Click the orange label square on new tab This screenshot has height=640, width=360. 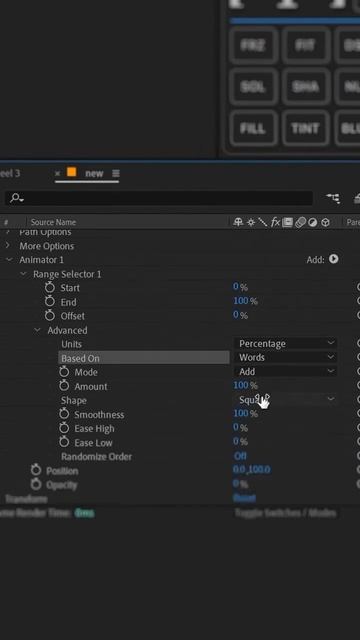click(x=71, y=172)
